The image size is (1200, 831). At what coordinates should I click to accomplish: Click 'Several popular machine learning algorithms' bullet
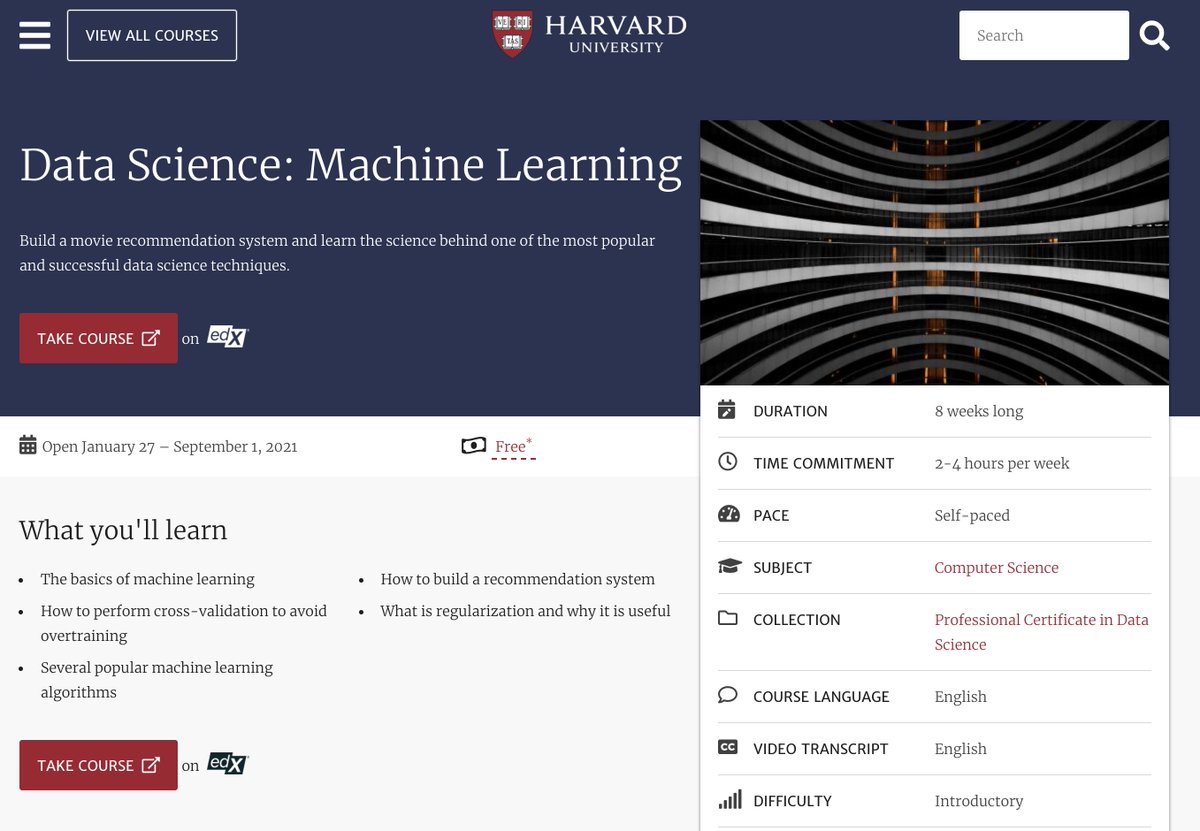coord(157,680)
